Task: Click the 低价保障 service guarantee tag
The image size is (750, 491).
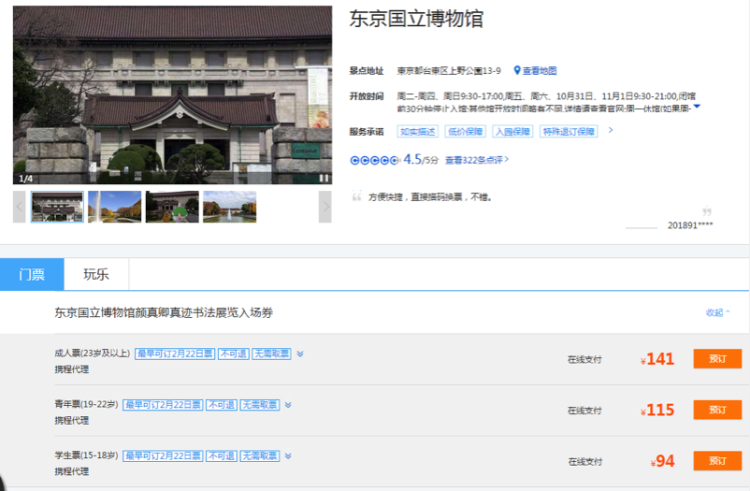Action: point(464,131)
